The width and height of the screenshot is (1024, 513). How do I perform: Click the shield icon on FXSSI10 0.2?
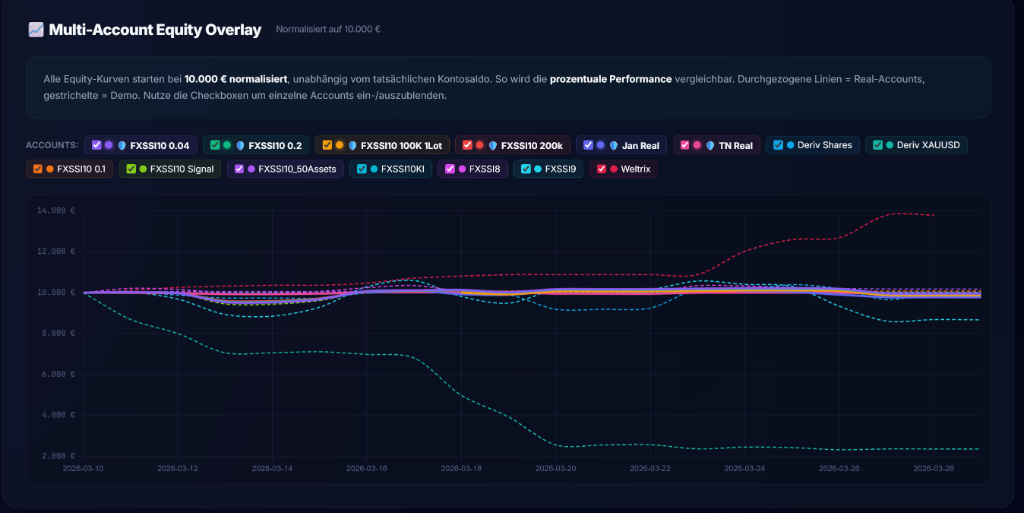coord(240,145)
